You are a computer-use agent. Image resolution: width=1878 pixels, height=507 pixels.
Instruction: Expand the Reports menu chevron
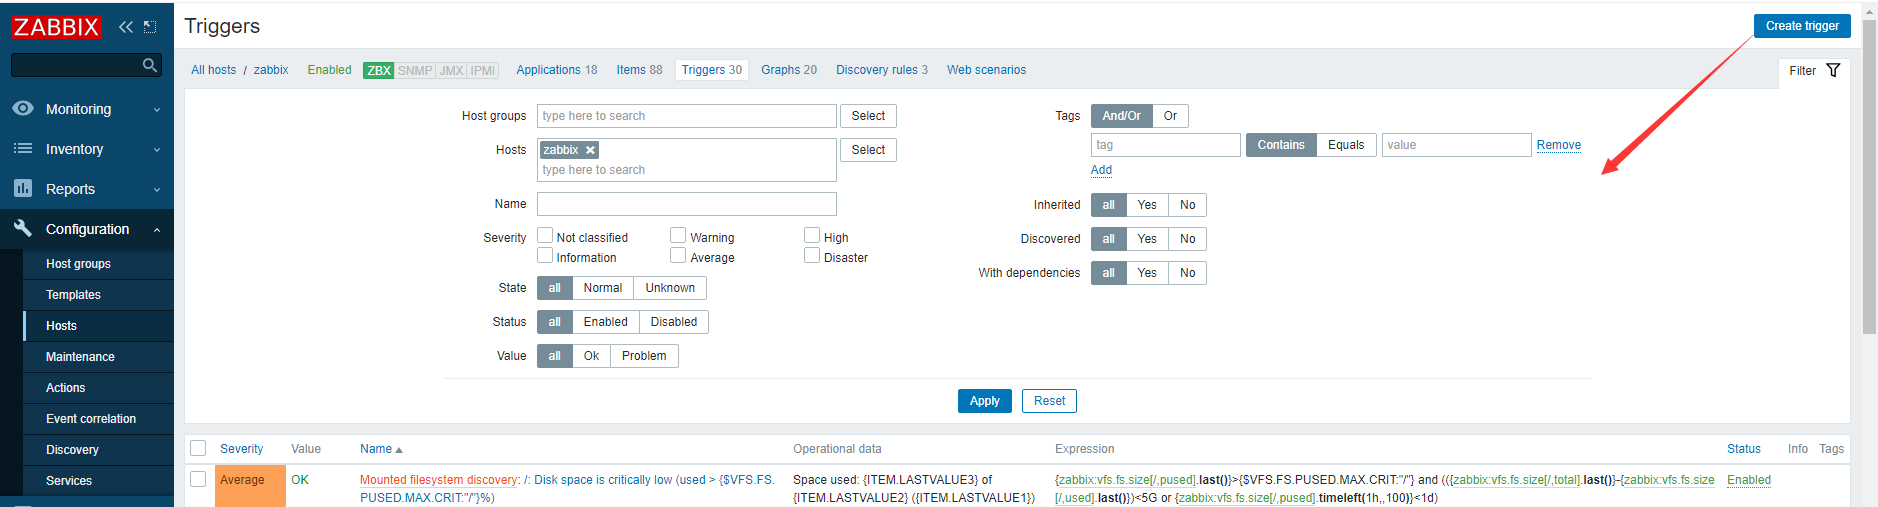[157, 190]
